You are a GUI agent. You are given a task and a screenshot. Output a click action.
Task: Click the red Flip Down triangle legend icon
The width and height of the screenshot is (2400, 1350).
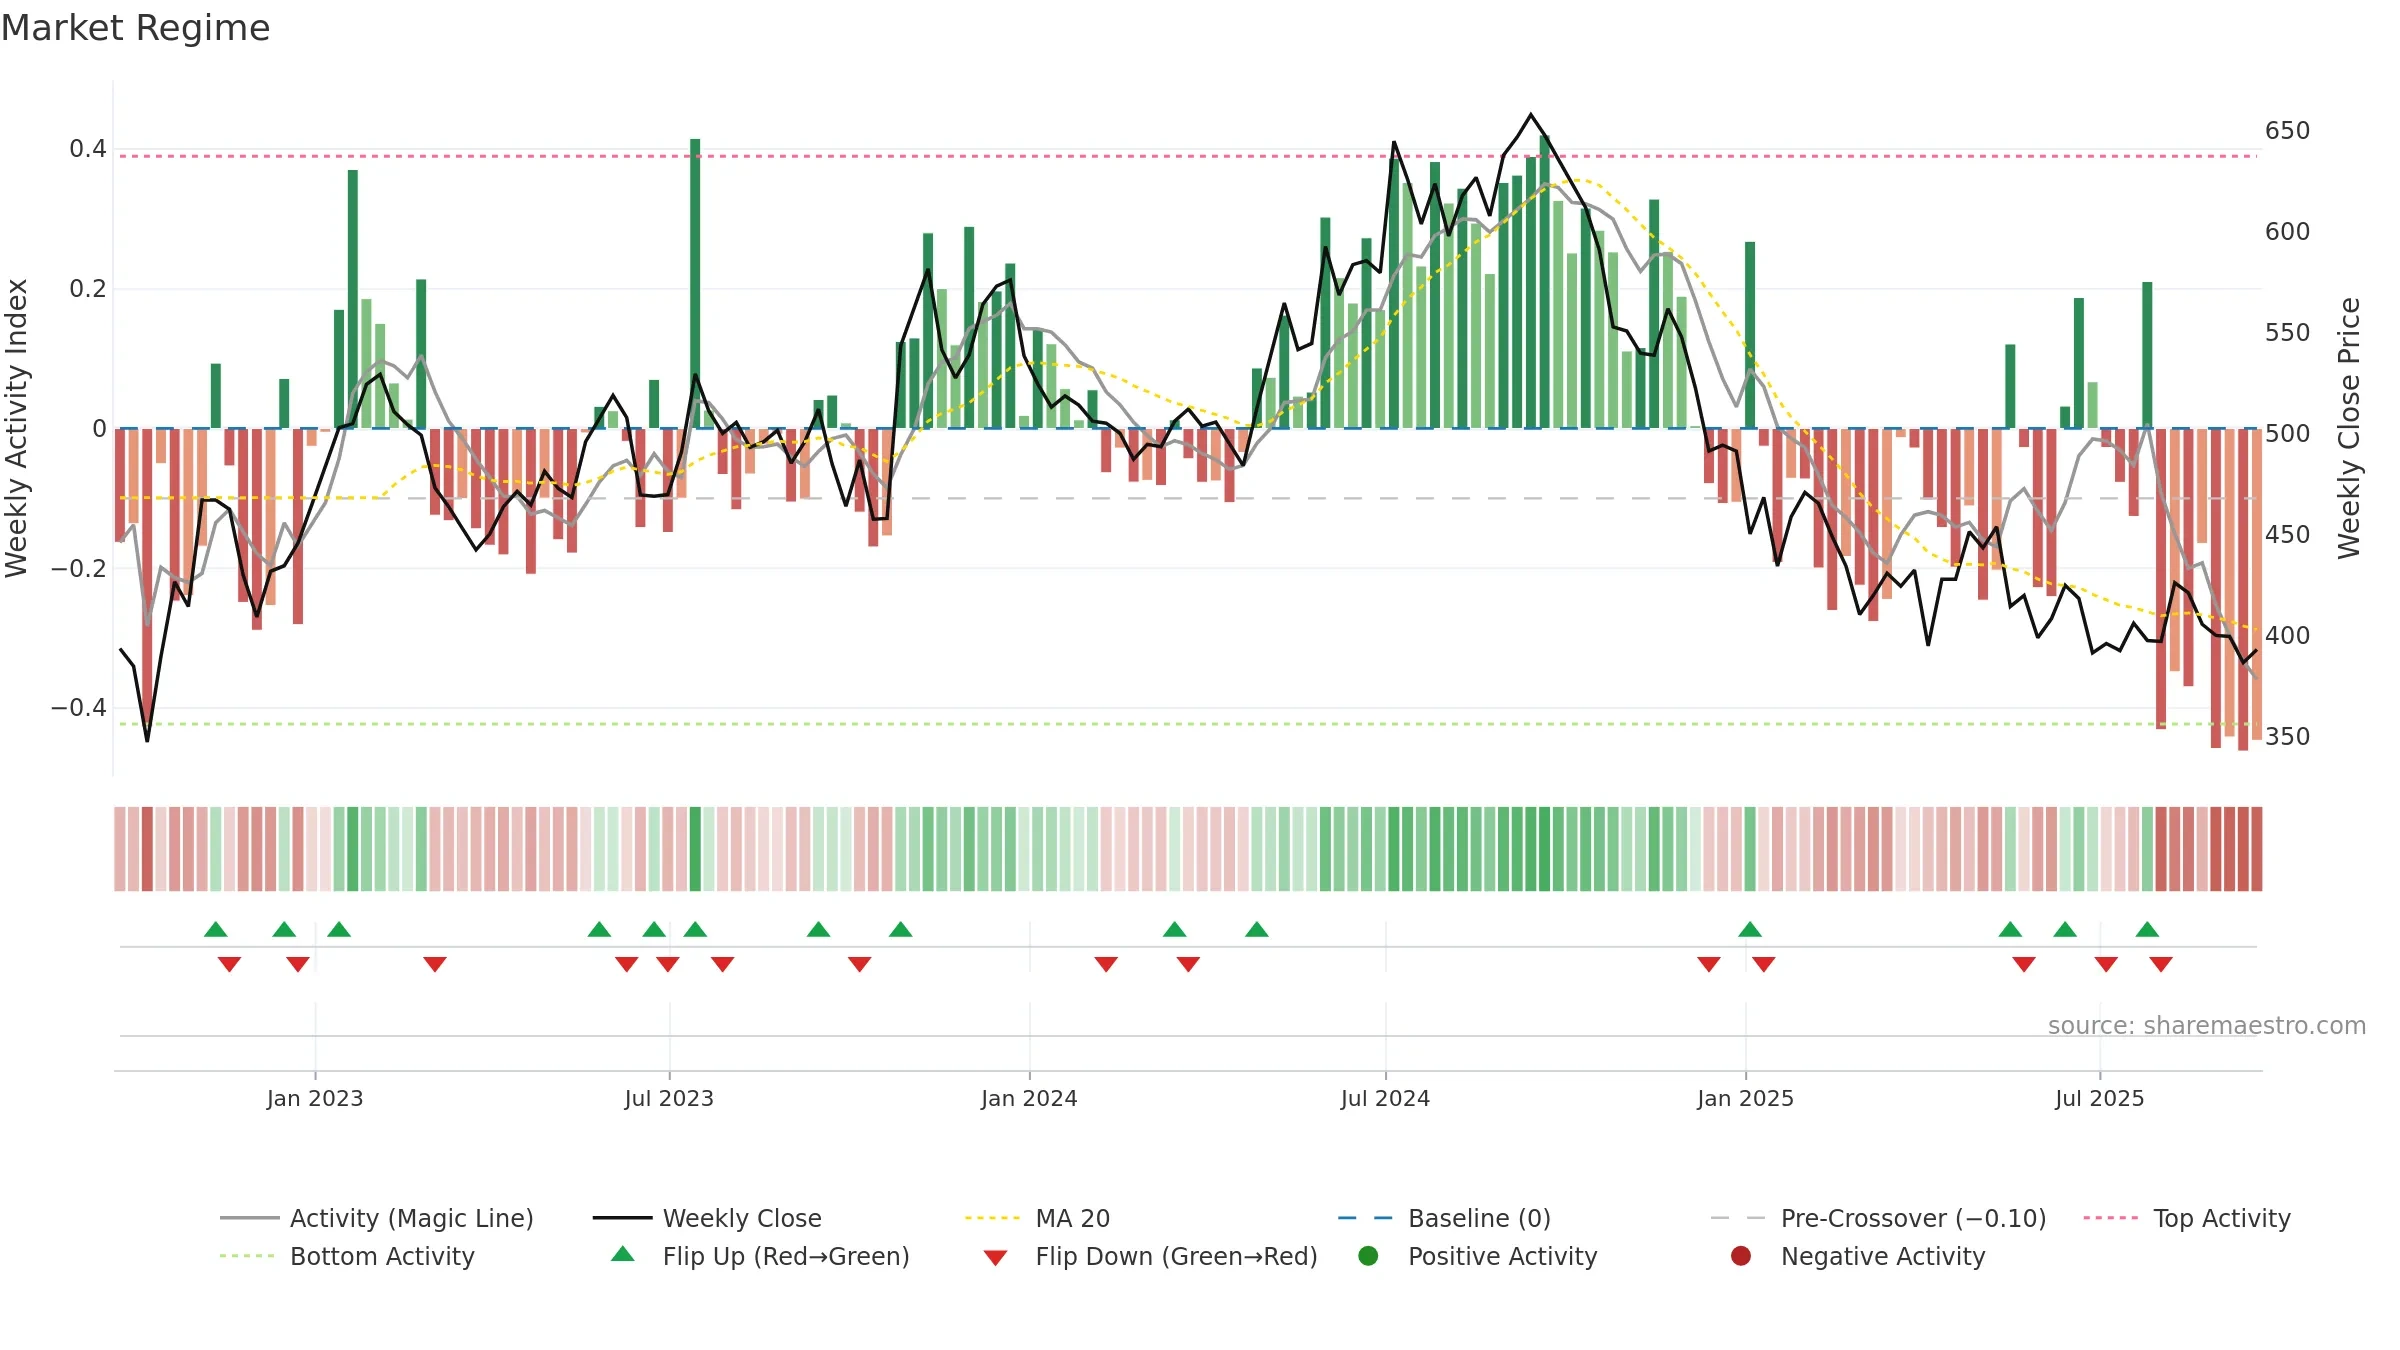click(995, 1258)
